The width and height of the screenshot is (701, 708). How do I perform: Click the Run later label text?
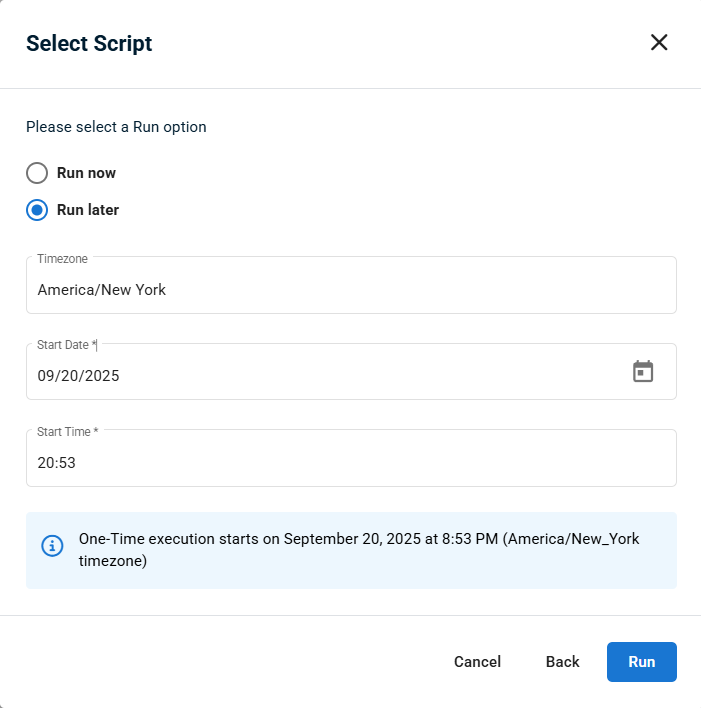click(88, 210)
